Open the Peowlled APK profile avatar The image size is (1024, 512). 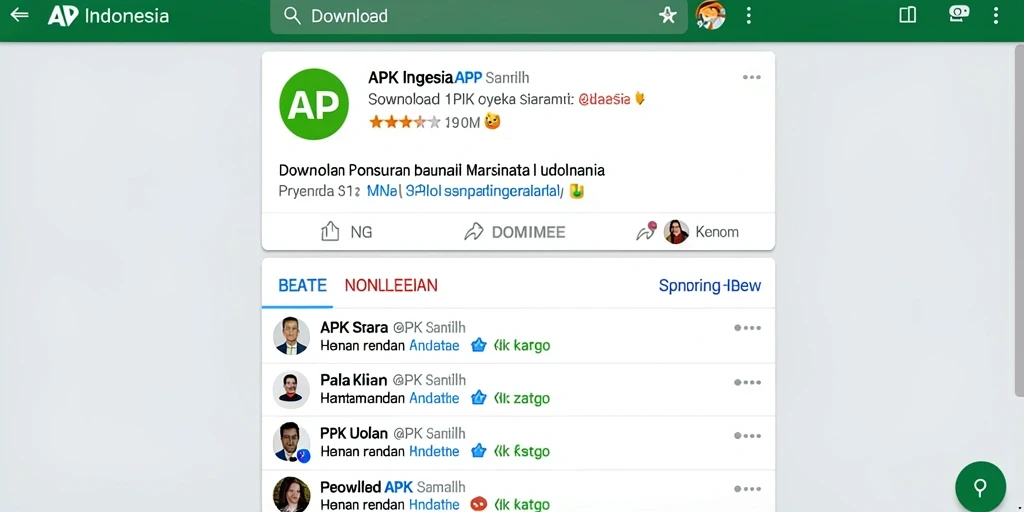[x=291, y=494]
